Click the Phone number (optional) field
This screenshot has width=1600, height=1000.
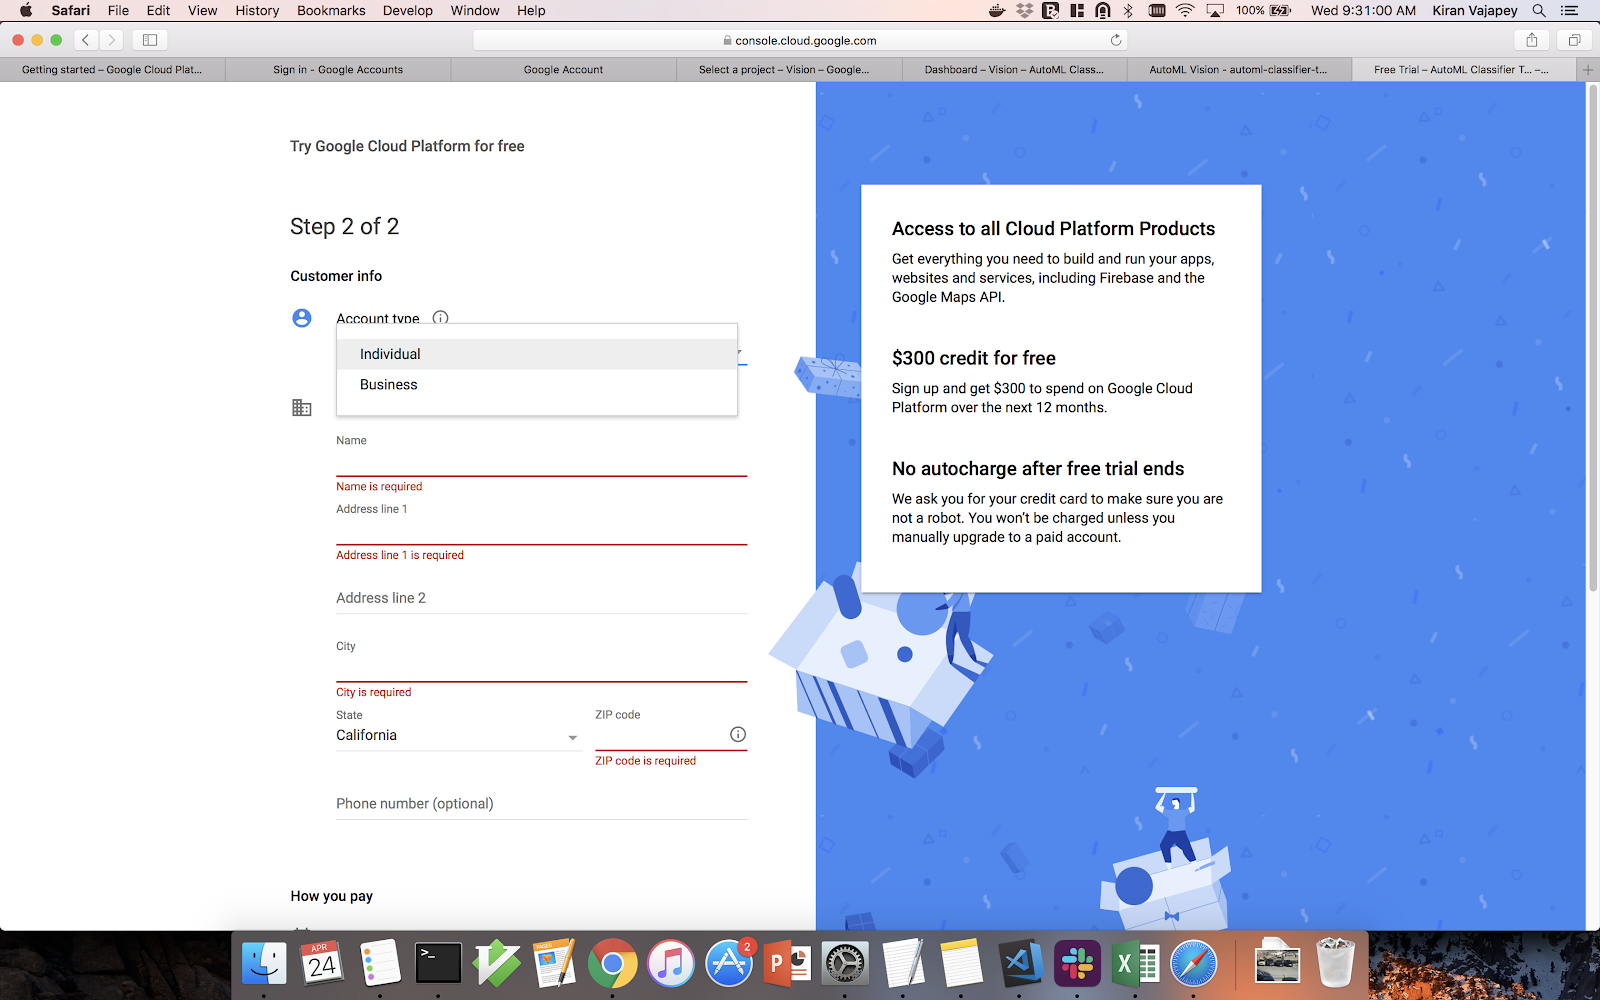point(541,804)
